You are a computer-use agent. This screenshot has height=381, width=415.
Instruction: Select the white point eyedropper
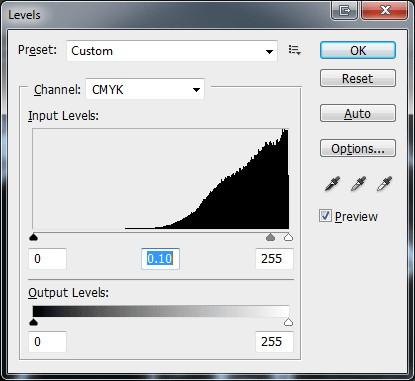pos(384,184)
